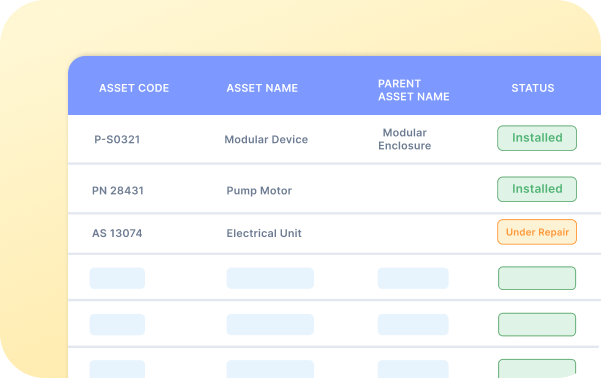Open the Pump Motor asset
The image size is (601, 378).
[x=259, y=191]
